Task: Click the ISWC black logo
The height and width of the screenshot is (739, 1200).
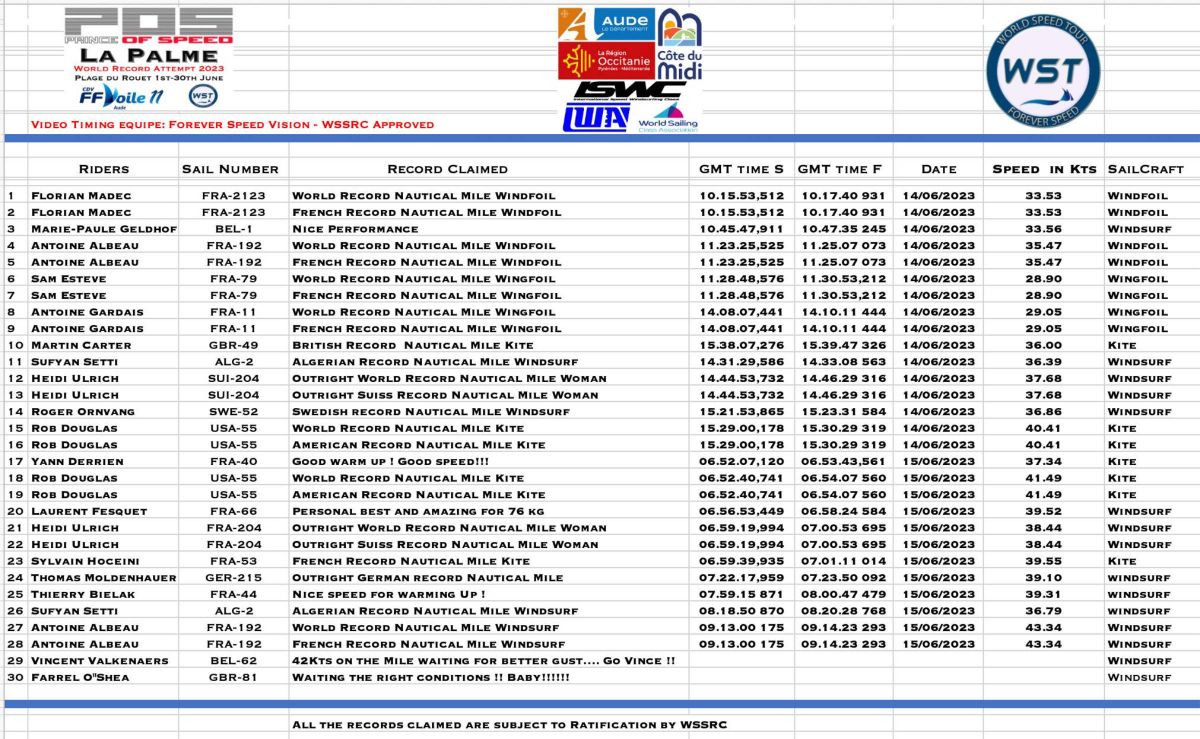Action: [629, 90]
